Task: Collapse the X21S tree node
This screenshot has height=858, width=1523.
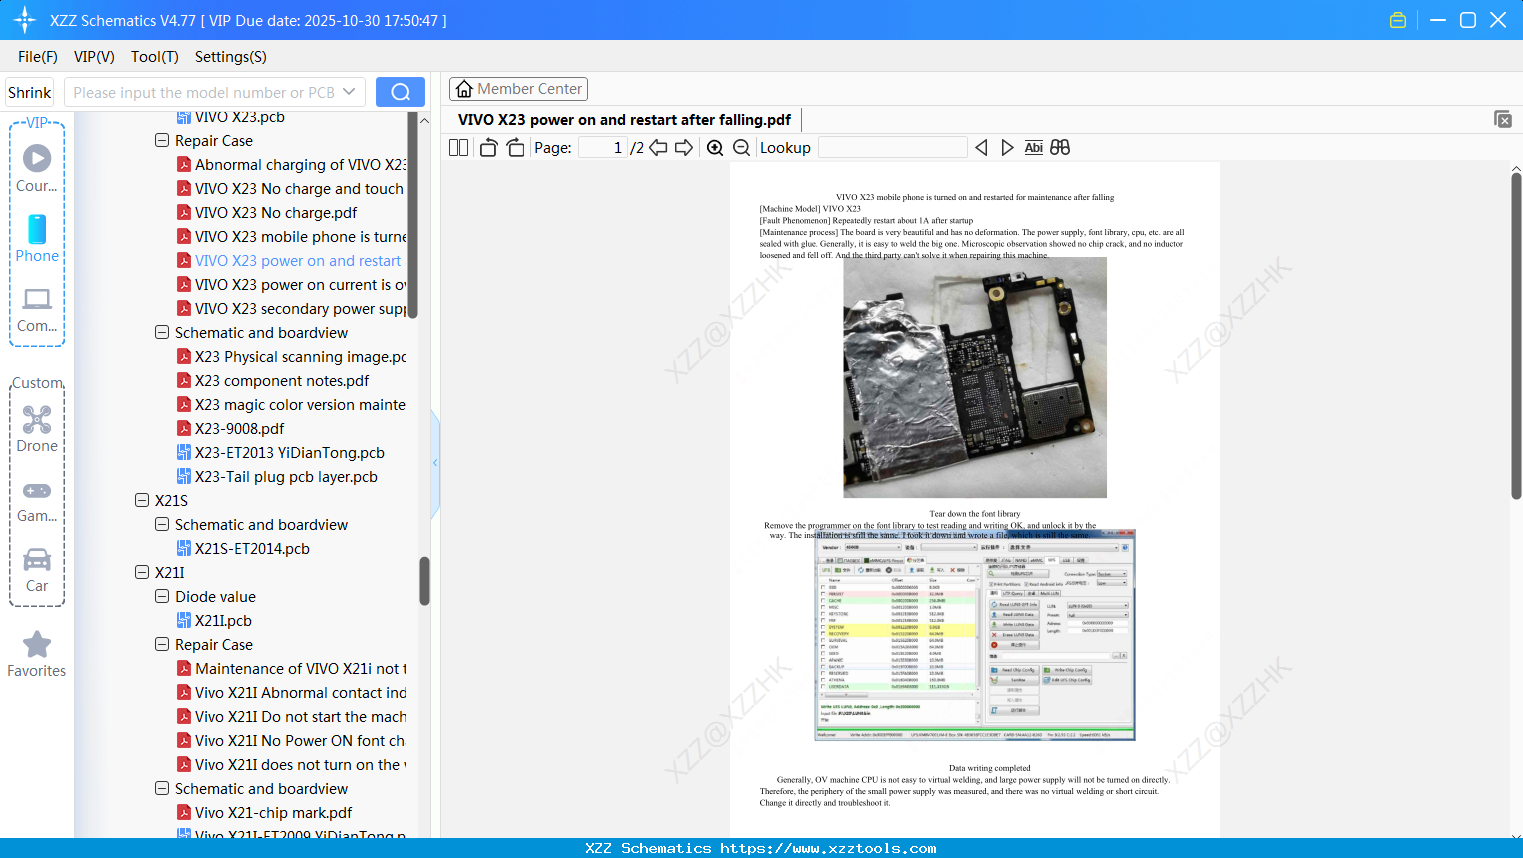Action: coord(142,501)
